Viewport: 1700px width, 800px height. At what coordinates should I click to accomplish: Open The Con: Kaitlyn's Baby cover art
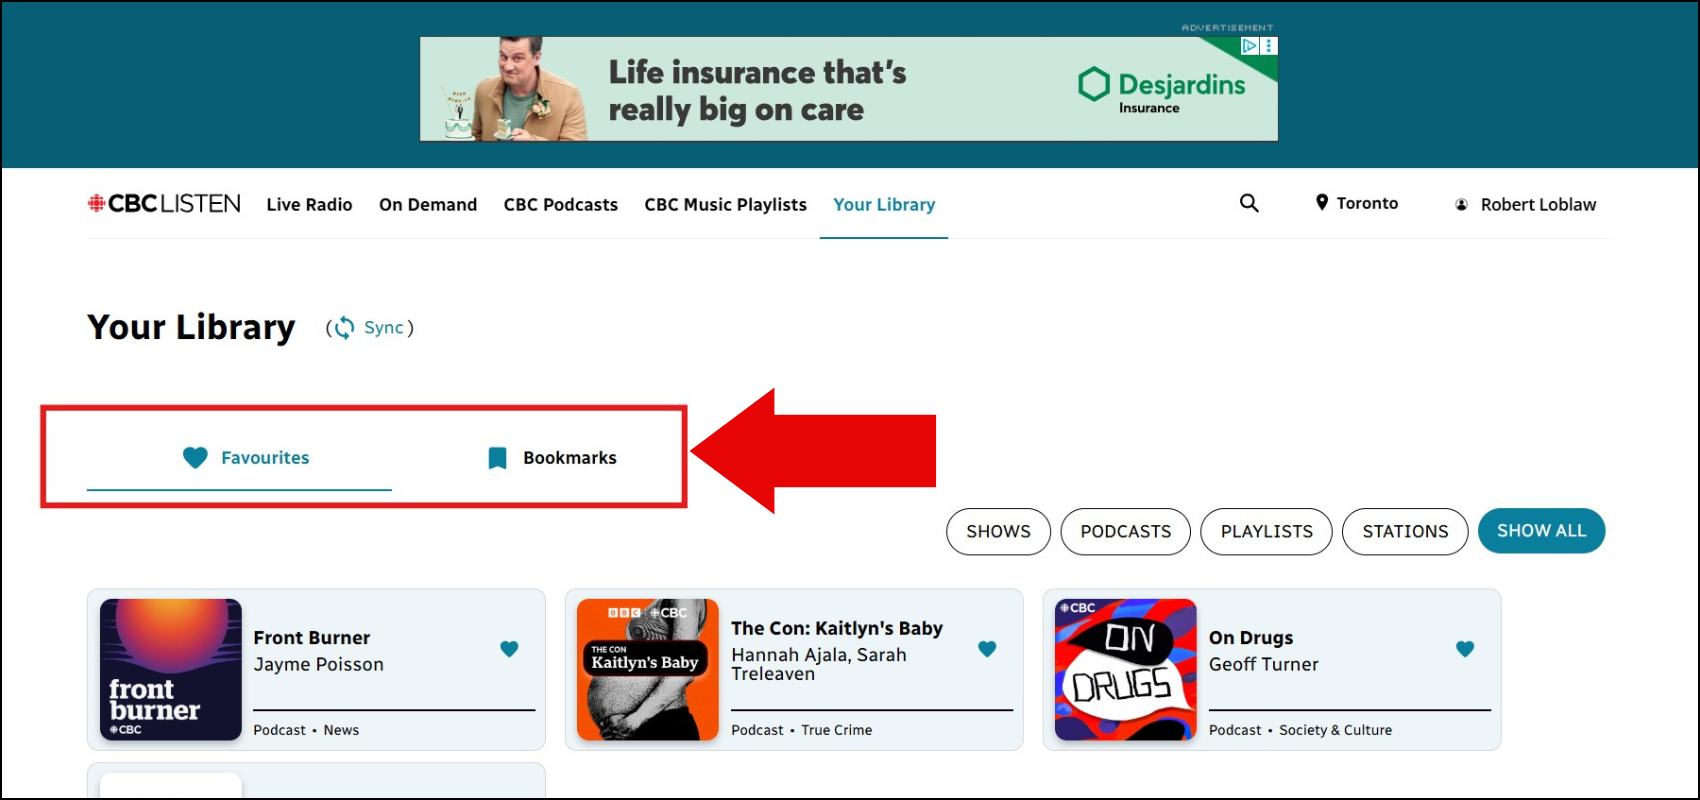click(648, 670)
